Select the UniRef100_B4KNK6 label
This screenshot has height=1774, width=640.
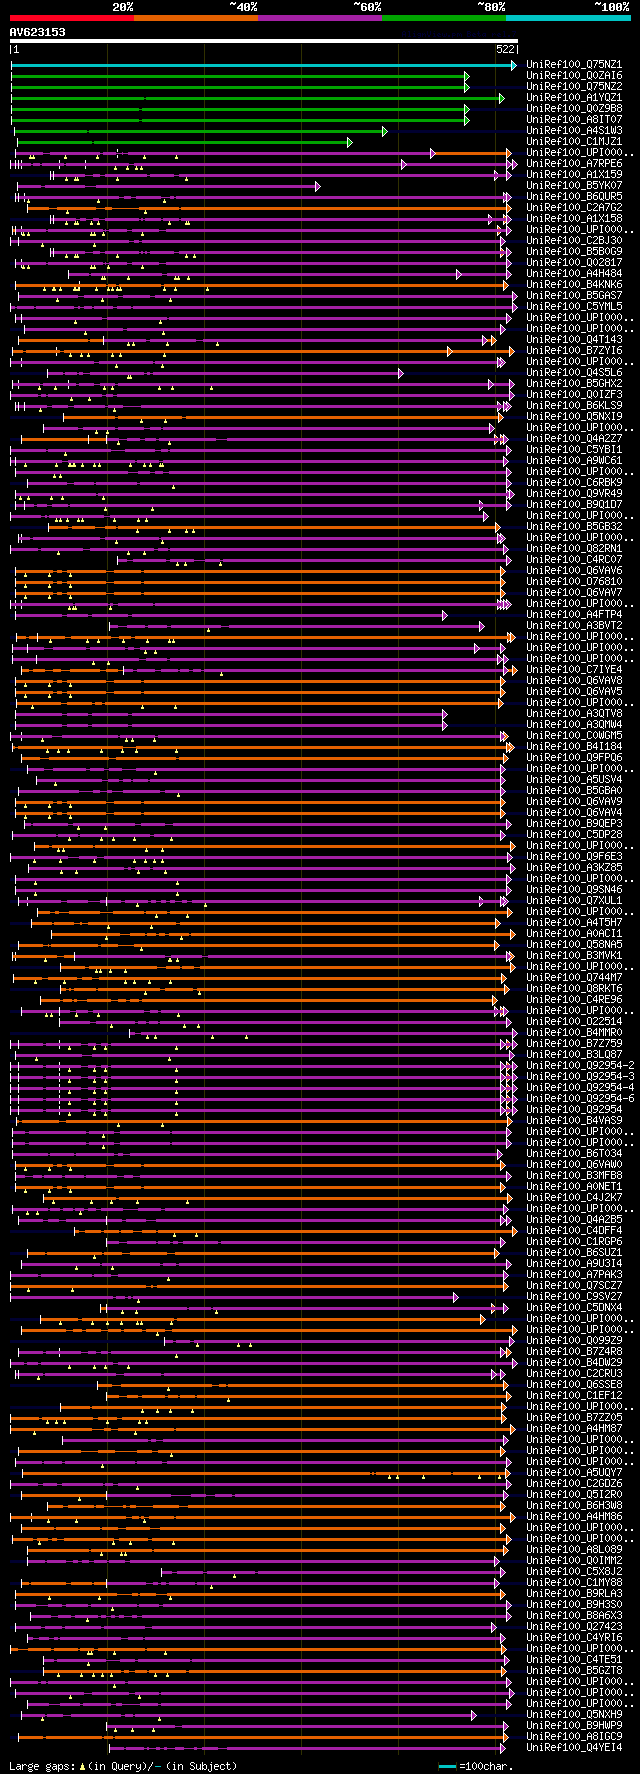click(x=574, y=285)
